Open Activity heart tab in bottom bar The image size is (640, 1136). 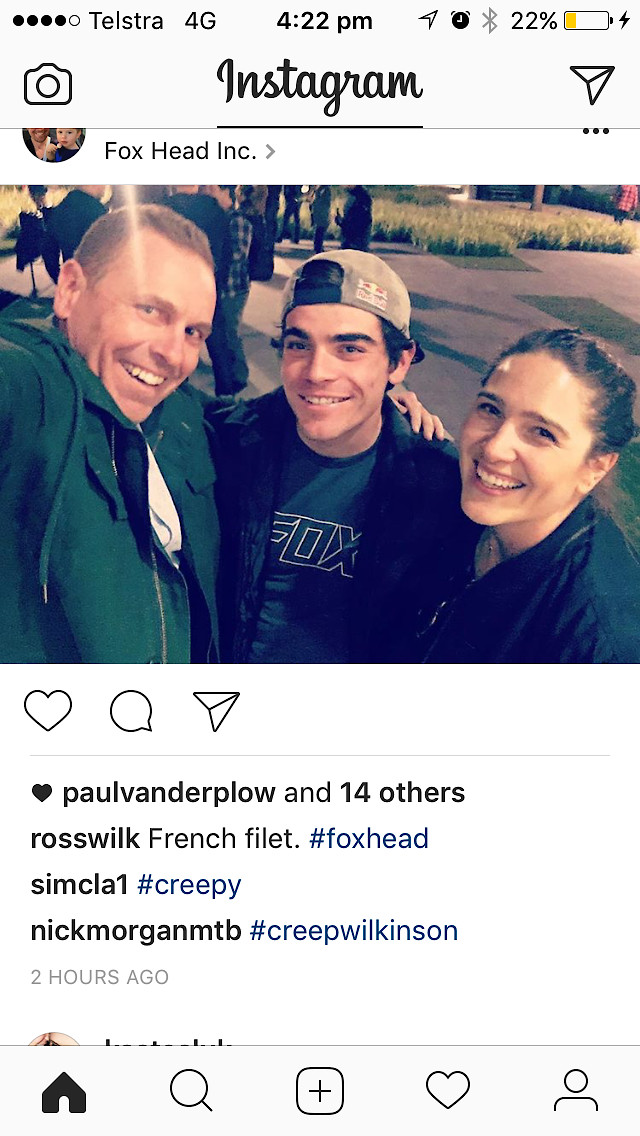point(447,1090)
